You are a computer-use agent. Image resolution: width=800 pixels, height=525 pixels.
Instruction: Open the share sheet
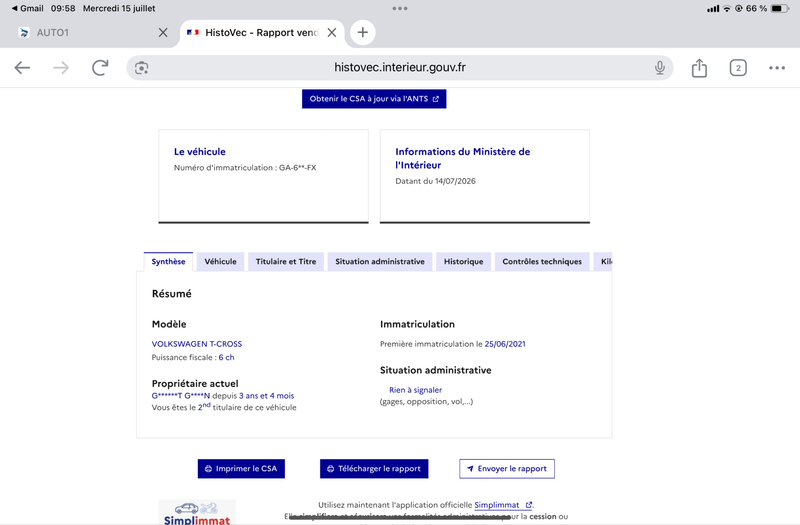(699, 67)
